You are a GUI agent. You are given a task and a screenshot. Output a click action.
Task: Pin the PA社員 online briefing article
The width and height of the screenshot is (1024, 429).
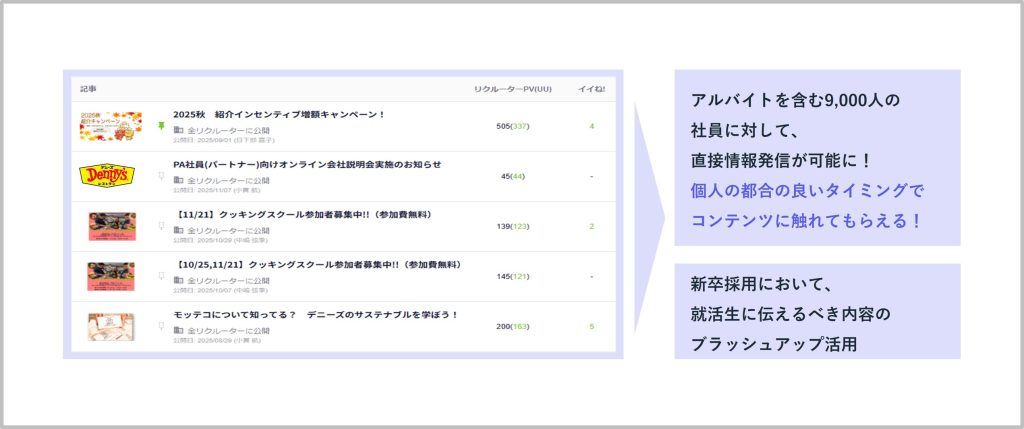pyautogui.click(x=161, y=176)
